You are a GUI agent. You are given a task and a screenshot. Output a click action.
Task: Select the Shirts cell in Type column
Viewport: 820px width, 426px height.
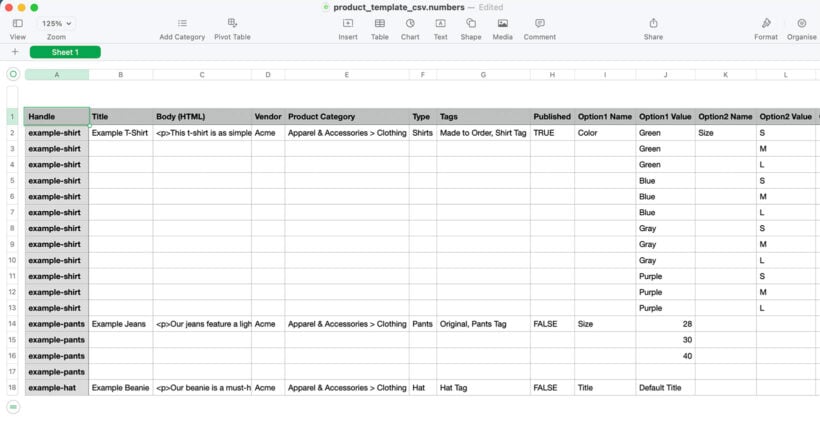[423, 133]
